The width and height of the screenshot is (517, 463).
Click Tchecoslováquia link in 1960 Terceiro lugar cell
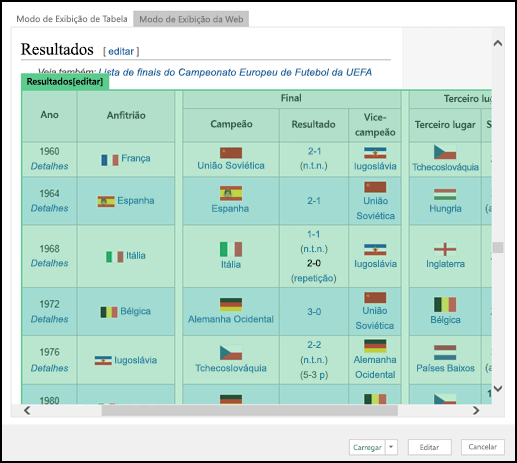click(x=445, y=167)
